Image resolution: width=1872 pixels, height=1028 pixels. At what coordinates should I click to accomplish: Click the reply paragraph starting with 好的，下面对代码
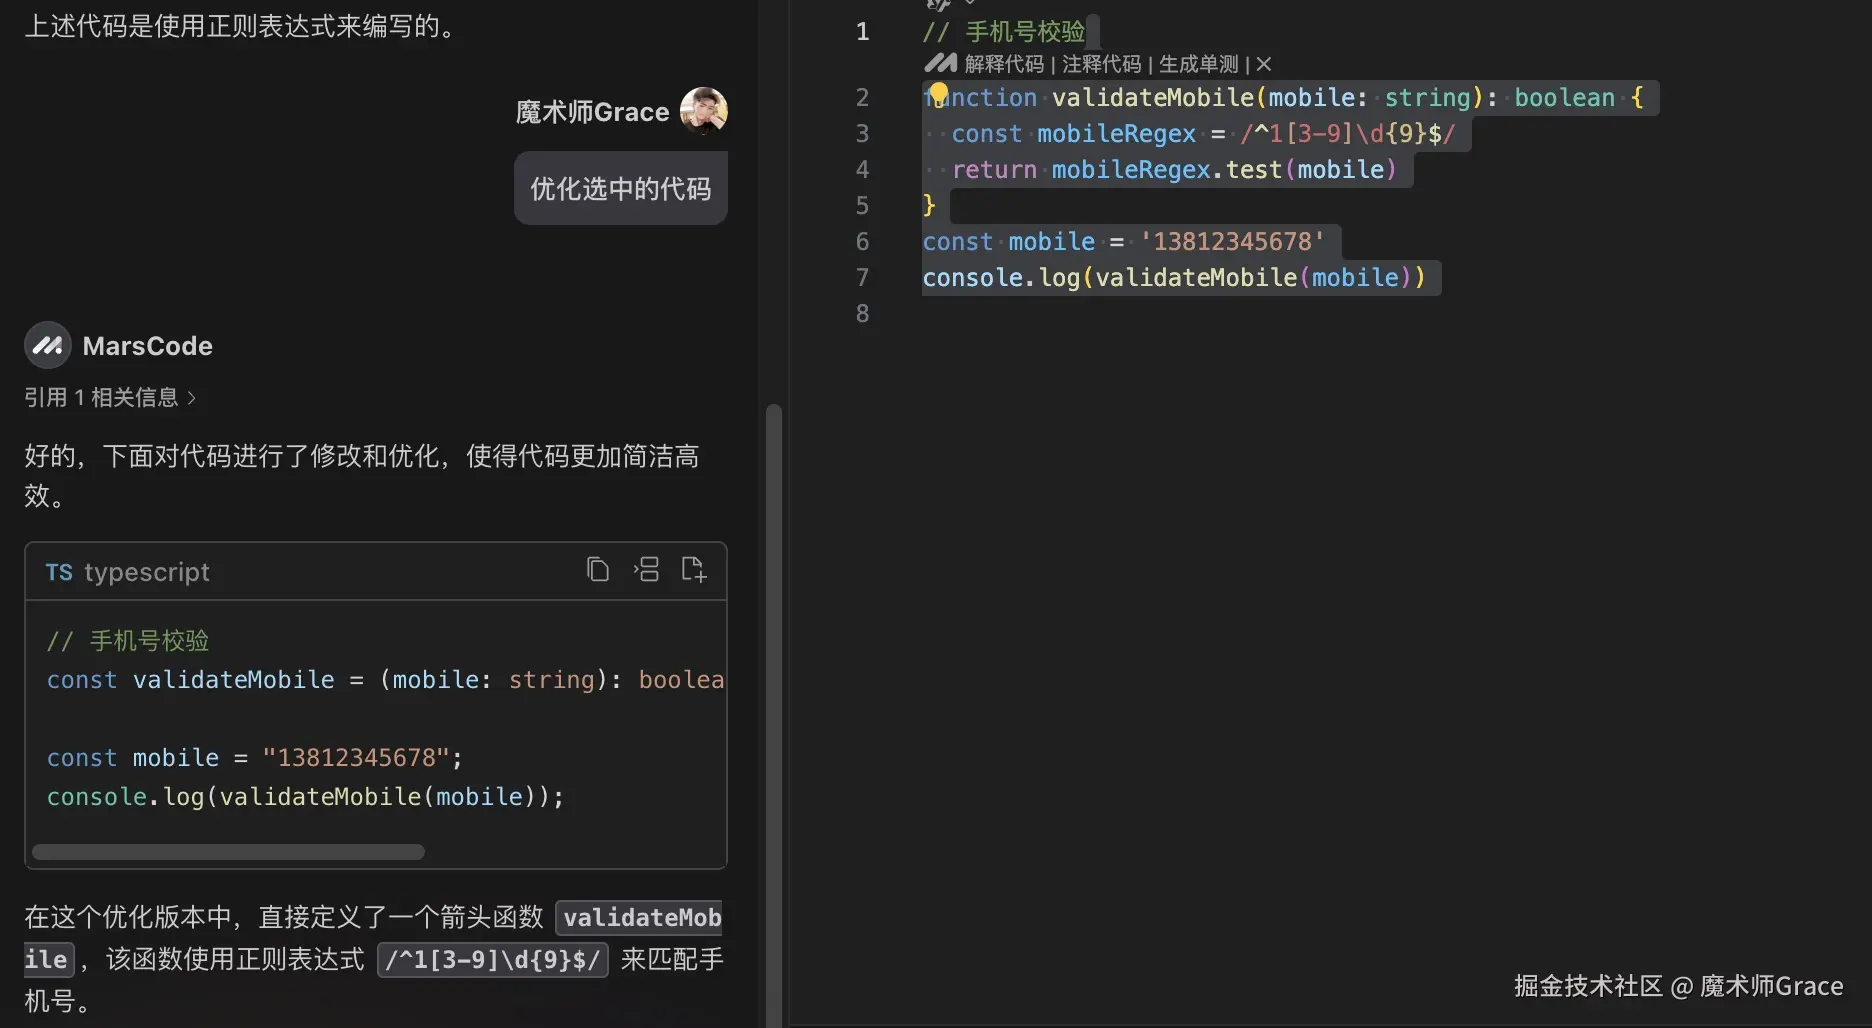[362, 475]
